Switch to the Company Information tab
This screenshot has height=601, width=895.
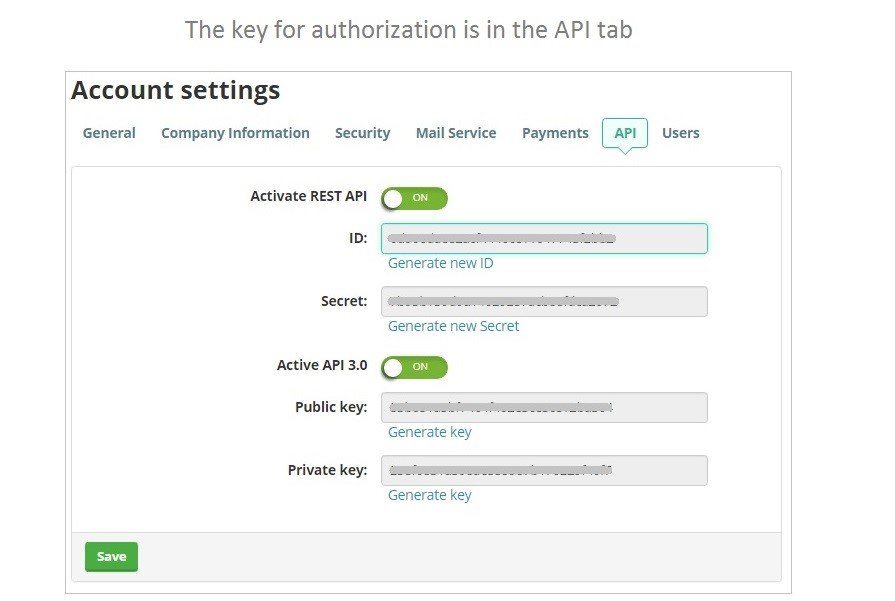coord(235,133)
